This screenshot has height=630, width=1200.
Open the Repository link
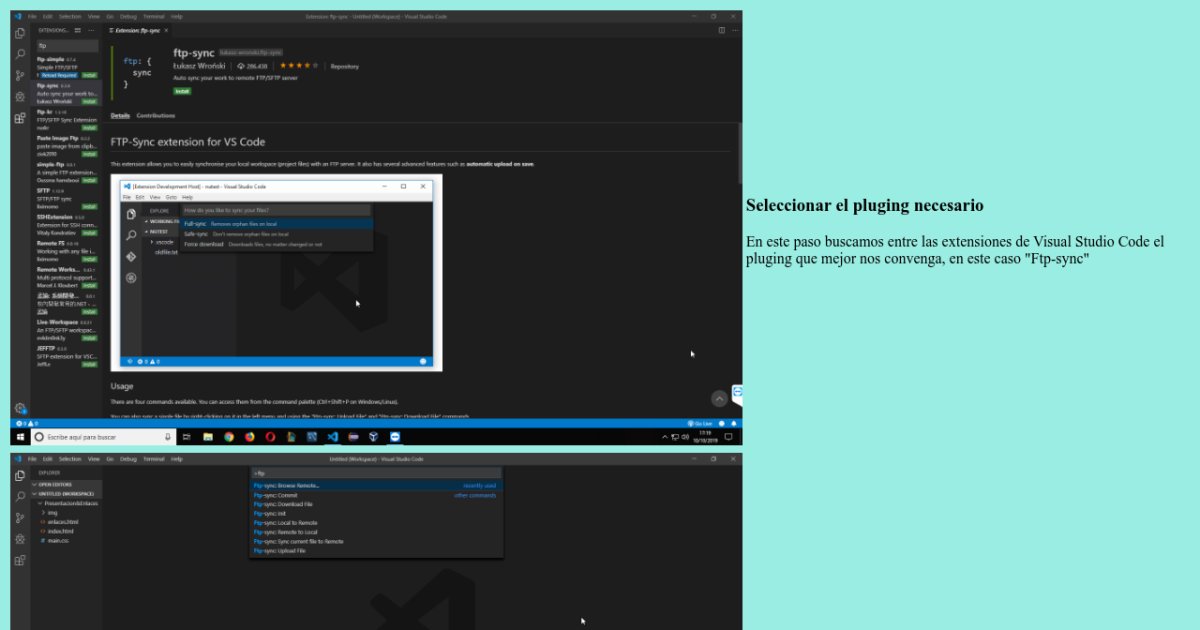click(x=344, y=66)
